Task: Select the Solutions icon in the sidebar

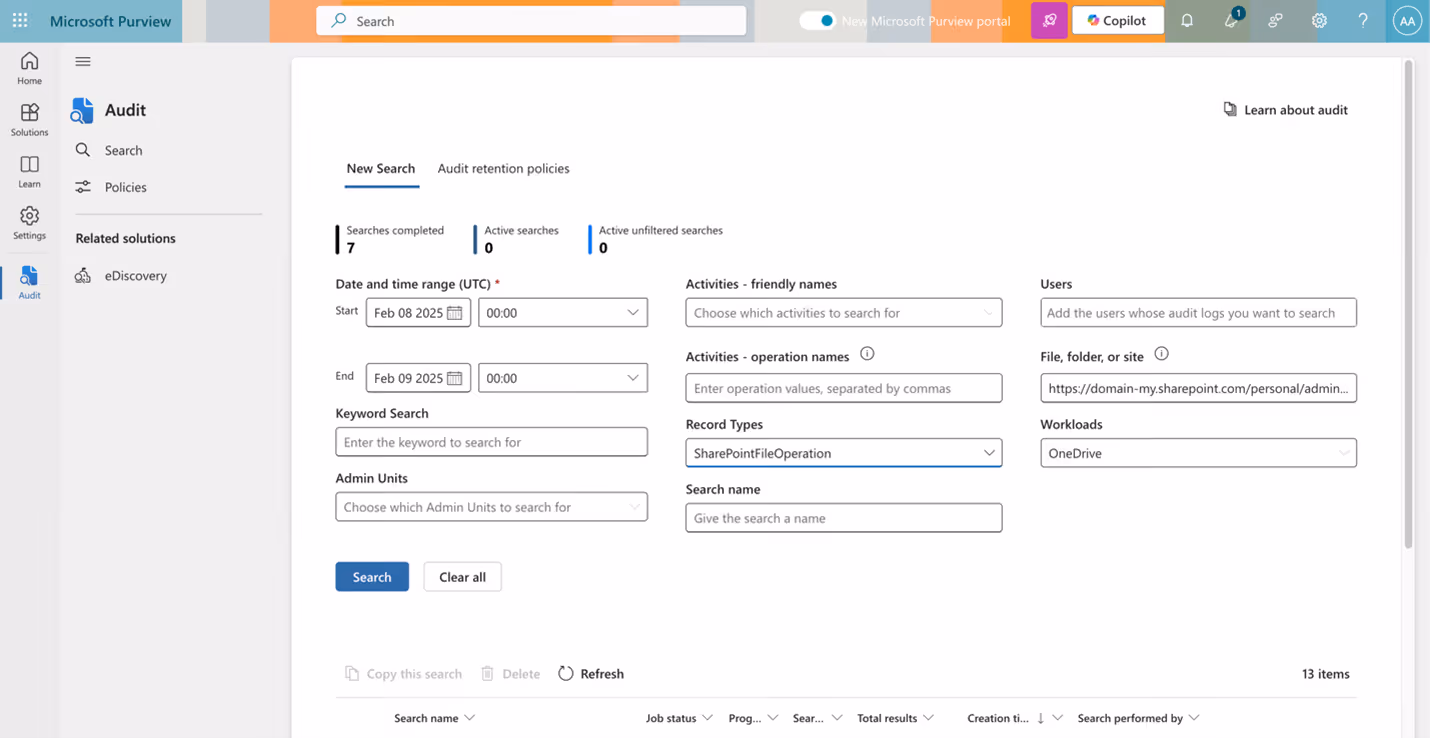Action: point(29,118)
